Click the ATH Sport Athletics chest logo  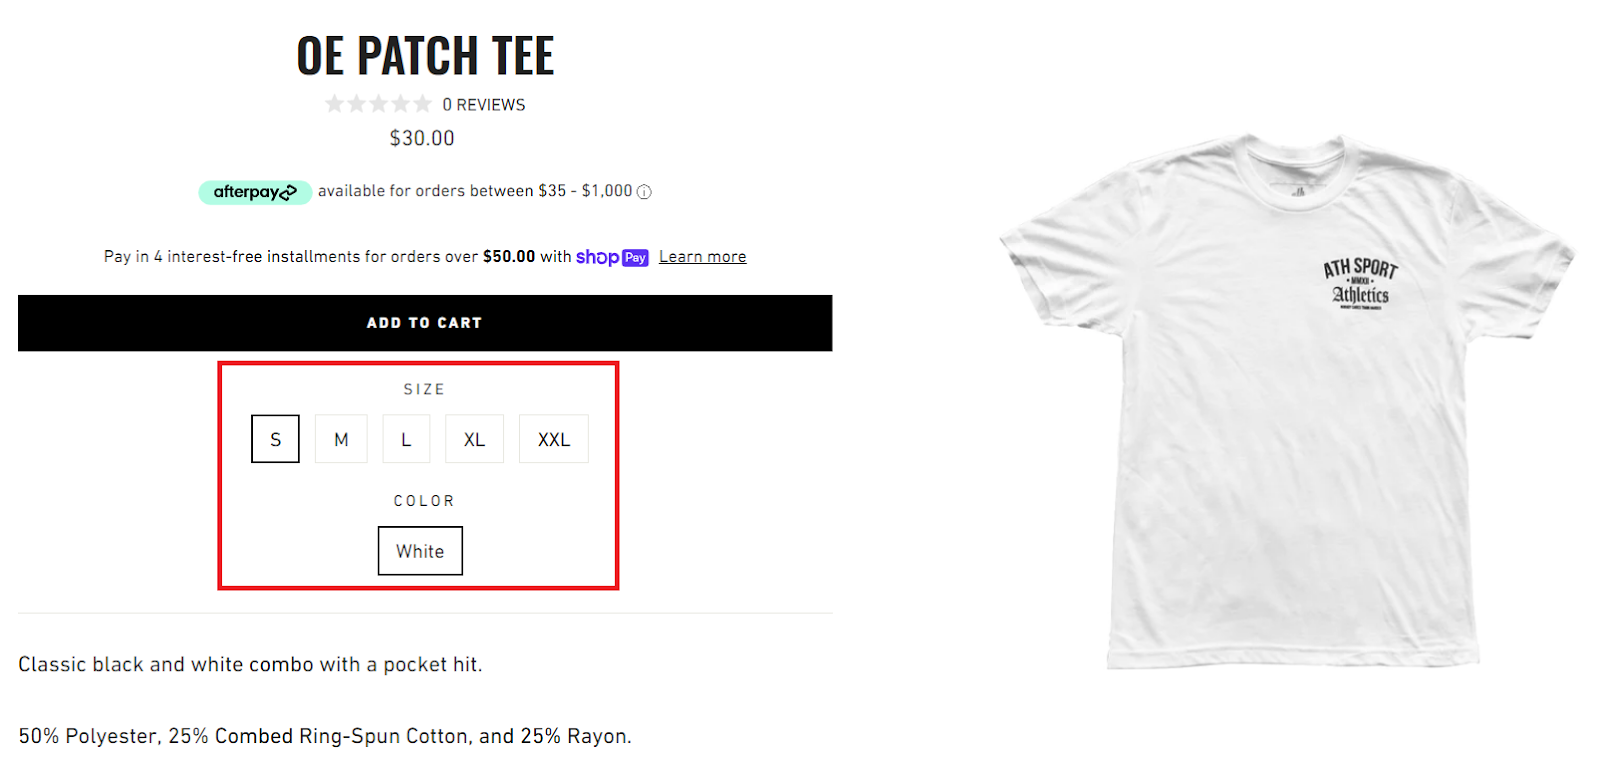pos(1360,284)
